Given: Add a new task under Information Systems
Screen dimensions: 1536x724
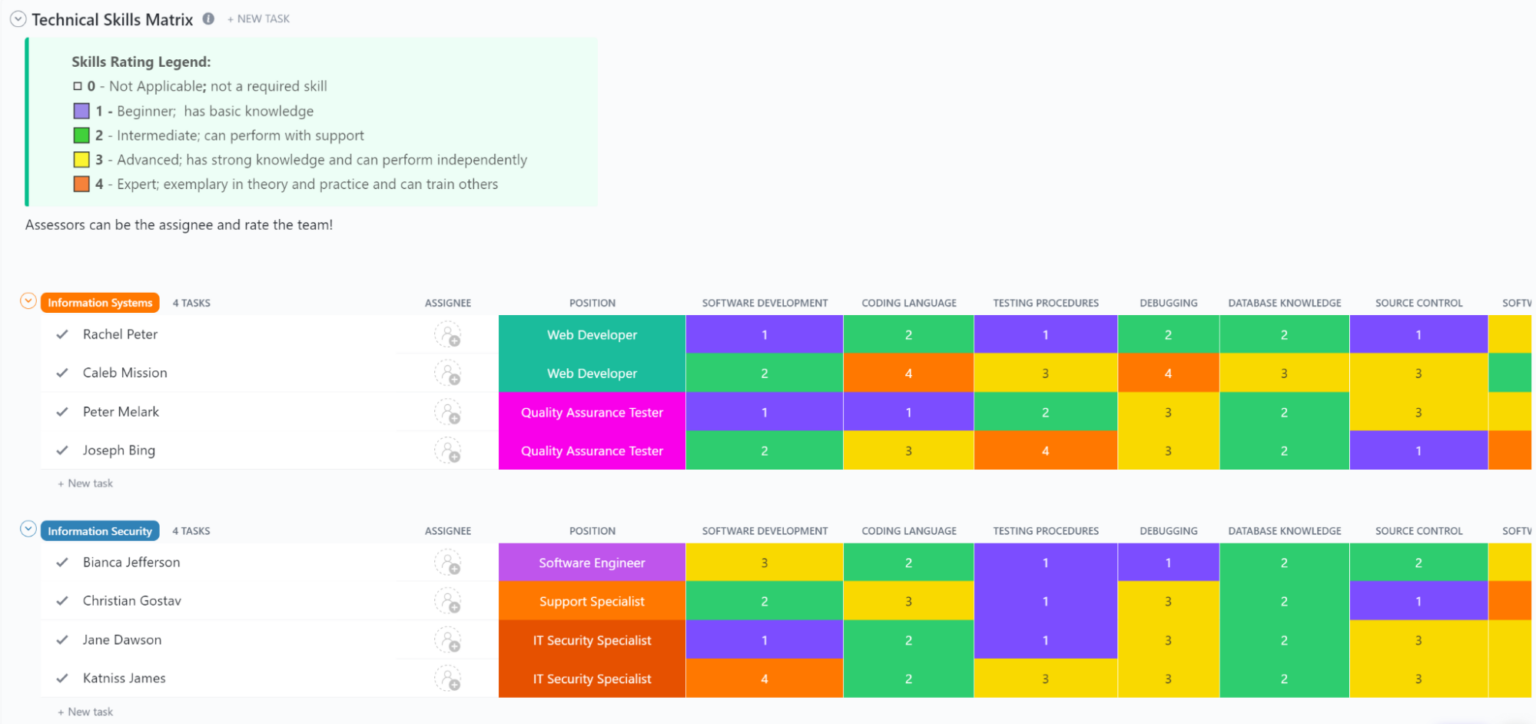Looking at the screenshot, I should point(86,483).
